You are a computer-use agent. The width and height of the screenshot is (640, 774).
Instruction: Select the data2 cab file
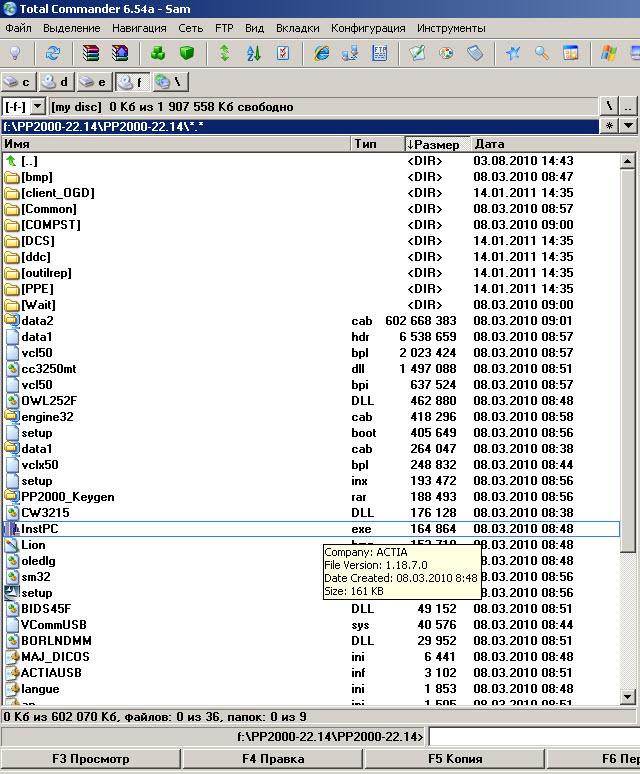311,321
